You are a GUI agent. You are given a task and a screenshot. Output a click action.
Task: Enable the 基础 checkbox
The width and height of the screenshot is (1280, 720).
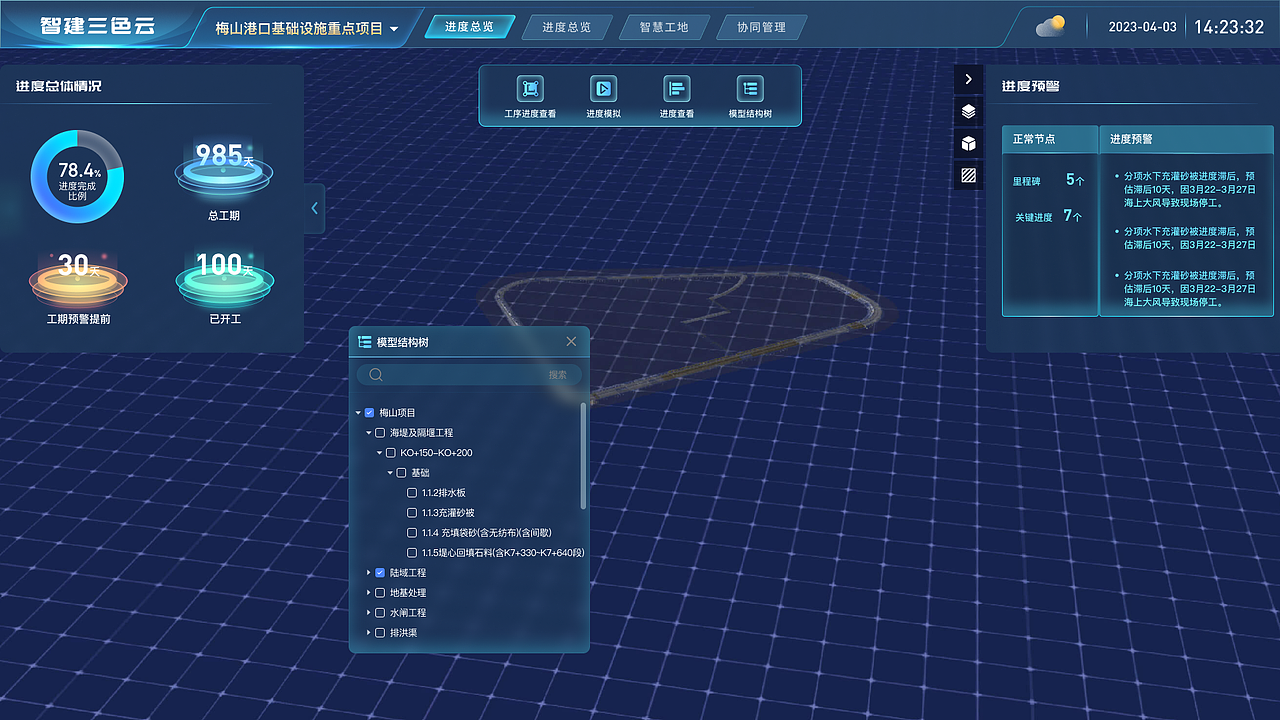tap(401, 473)
